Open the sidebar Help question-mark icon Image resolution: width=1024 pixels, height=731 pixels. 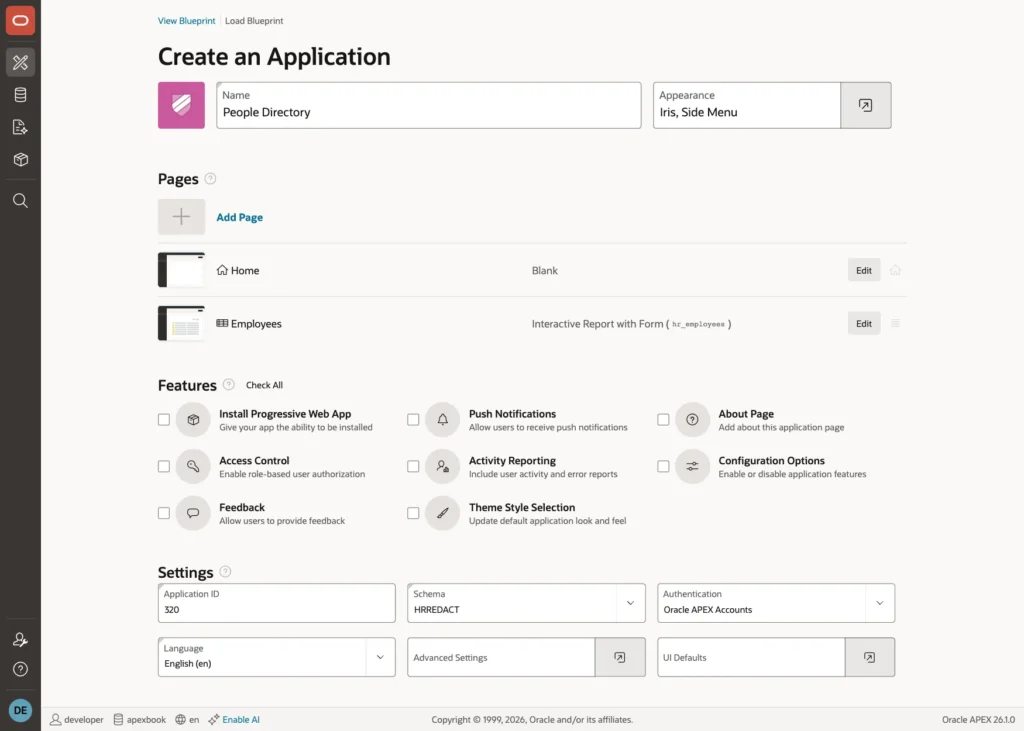(20, 669)
